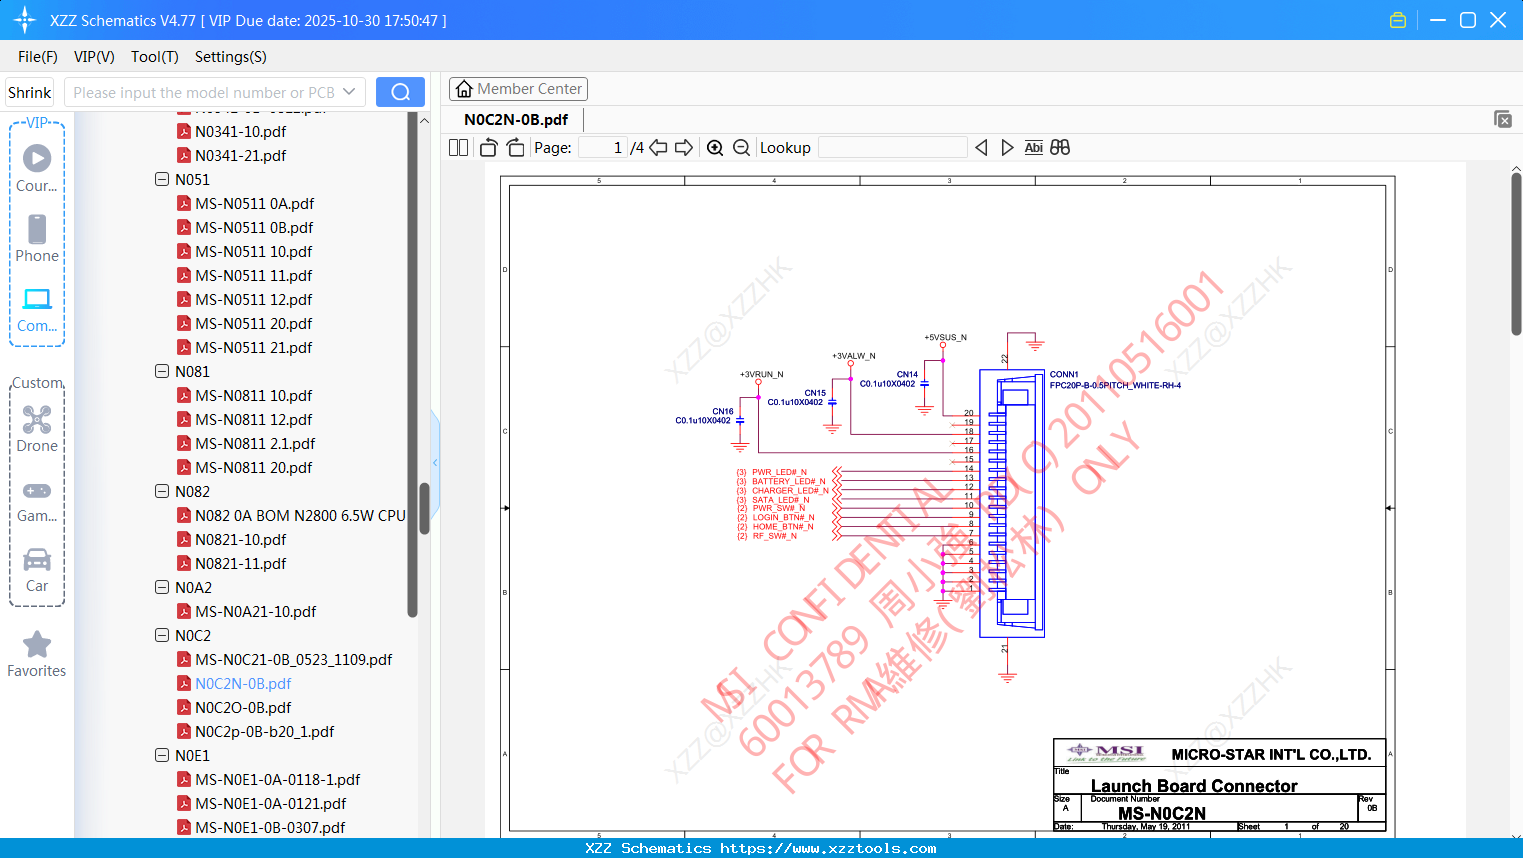The image size is (1523, 858).
Task: Click the XZZ Schematics app logo
Action: [25, 20]
